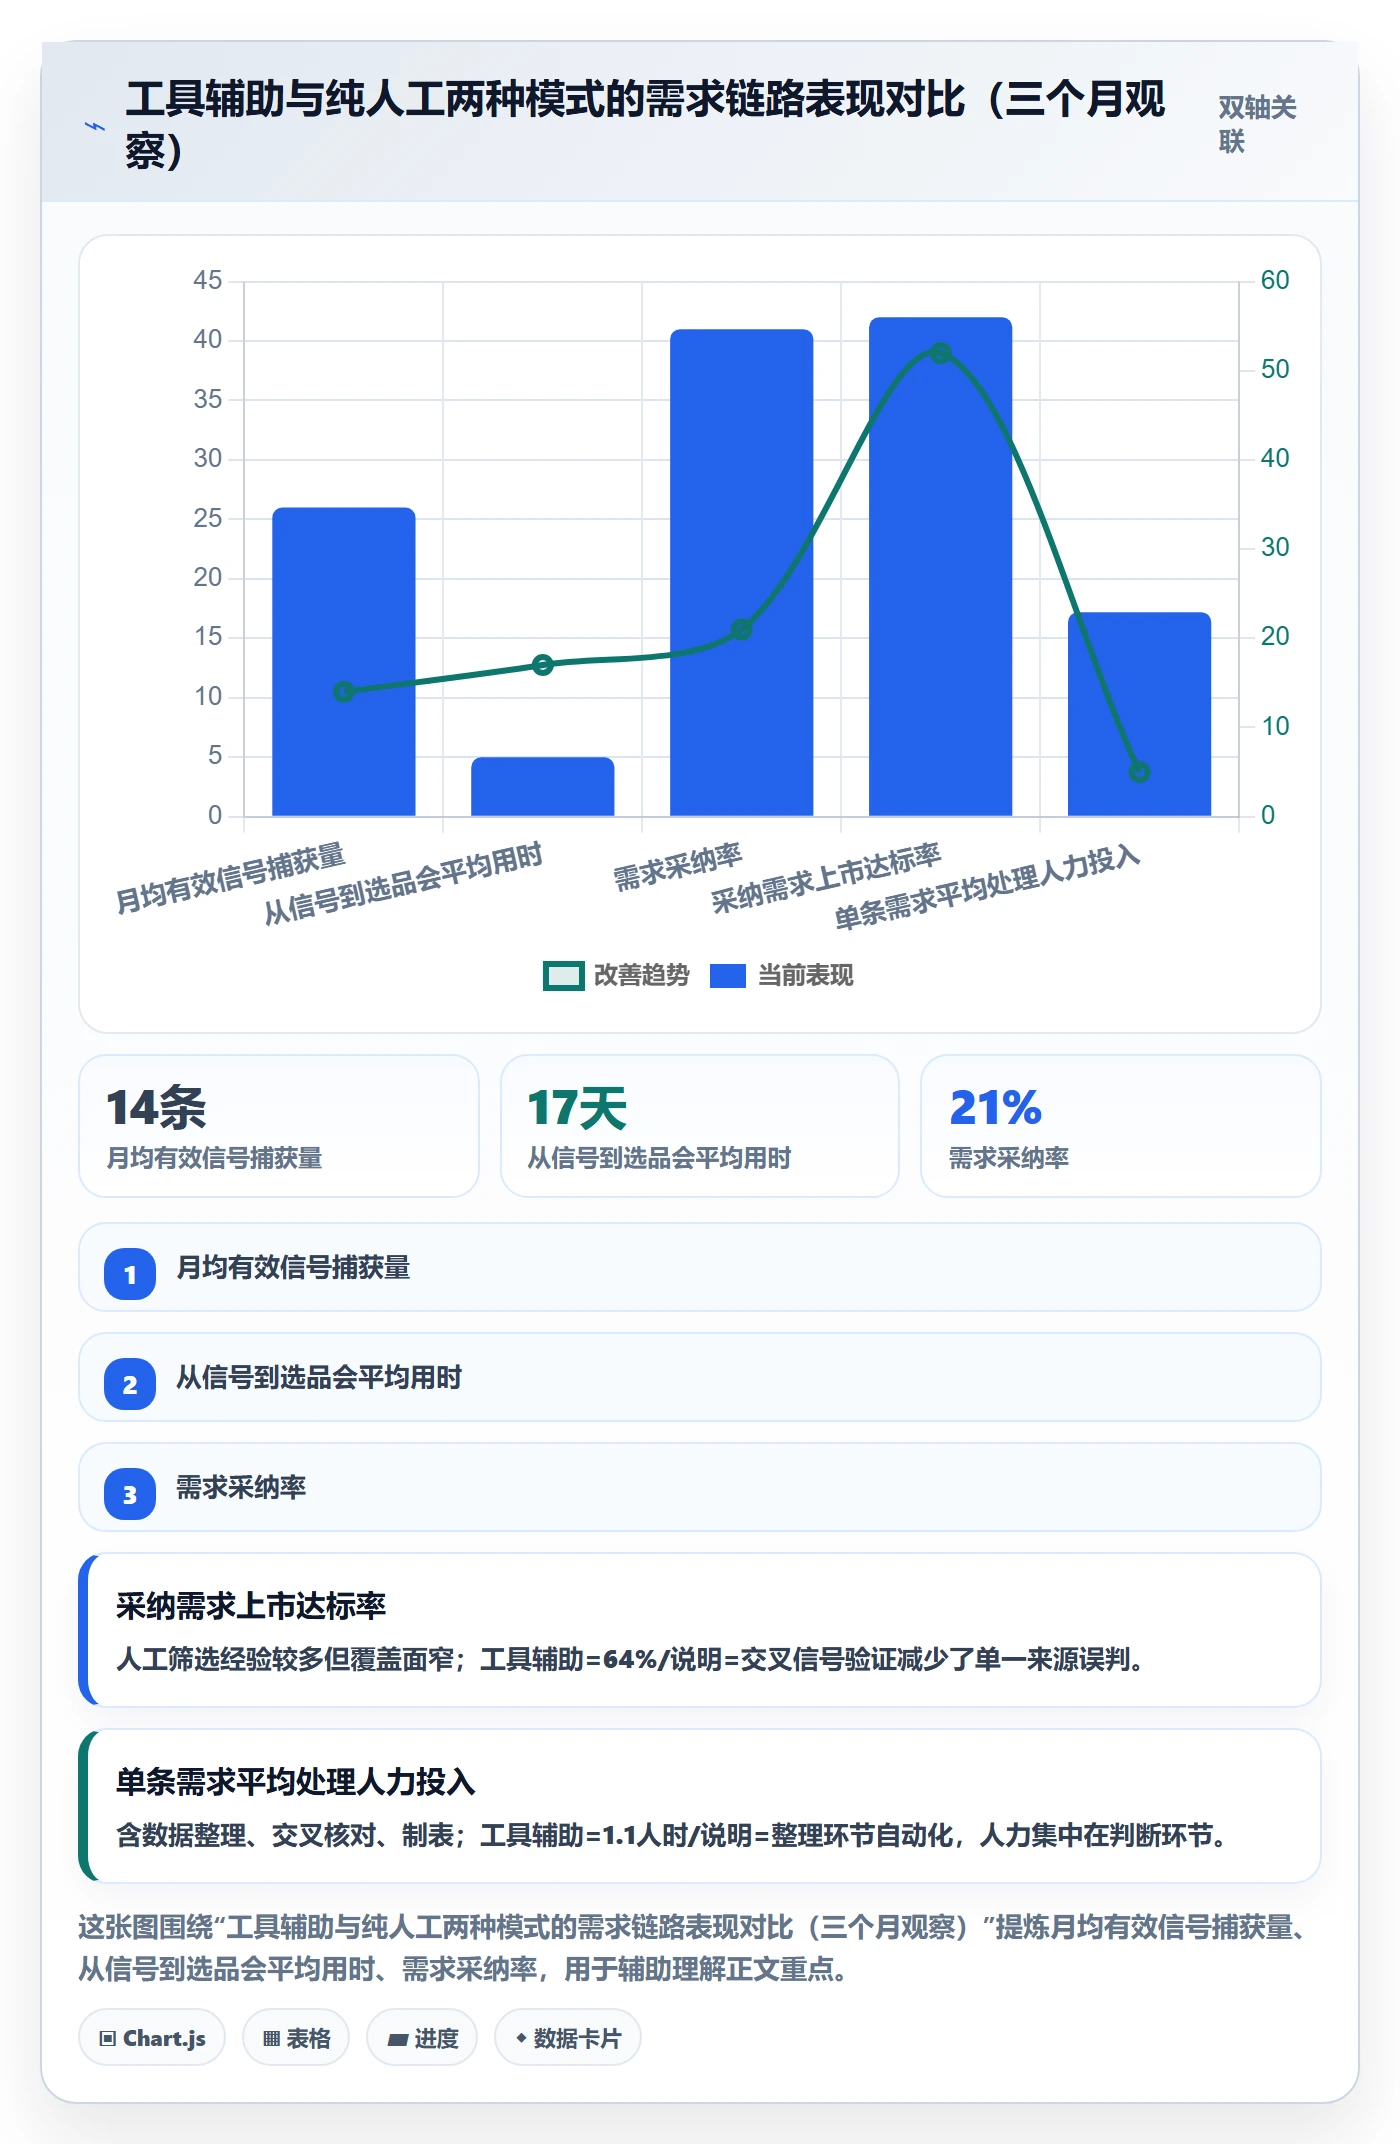Click the tallest 采纳需求上市达标率 bar
This screenshot has width=1400, height=2144.
(x=940, y=567)
